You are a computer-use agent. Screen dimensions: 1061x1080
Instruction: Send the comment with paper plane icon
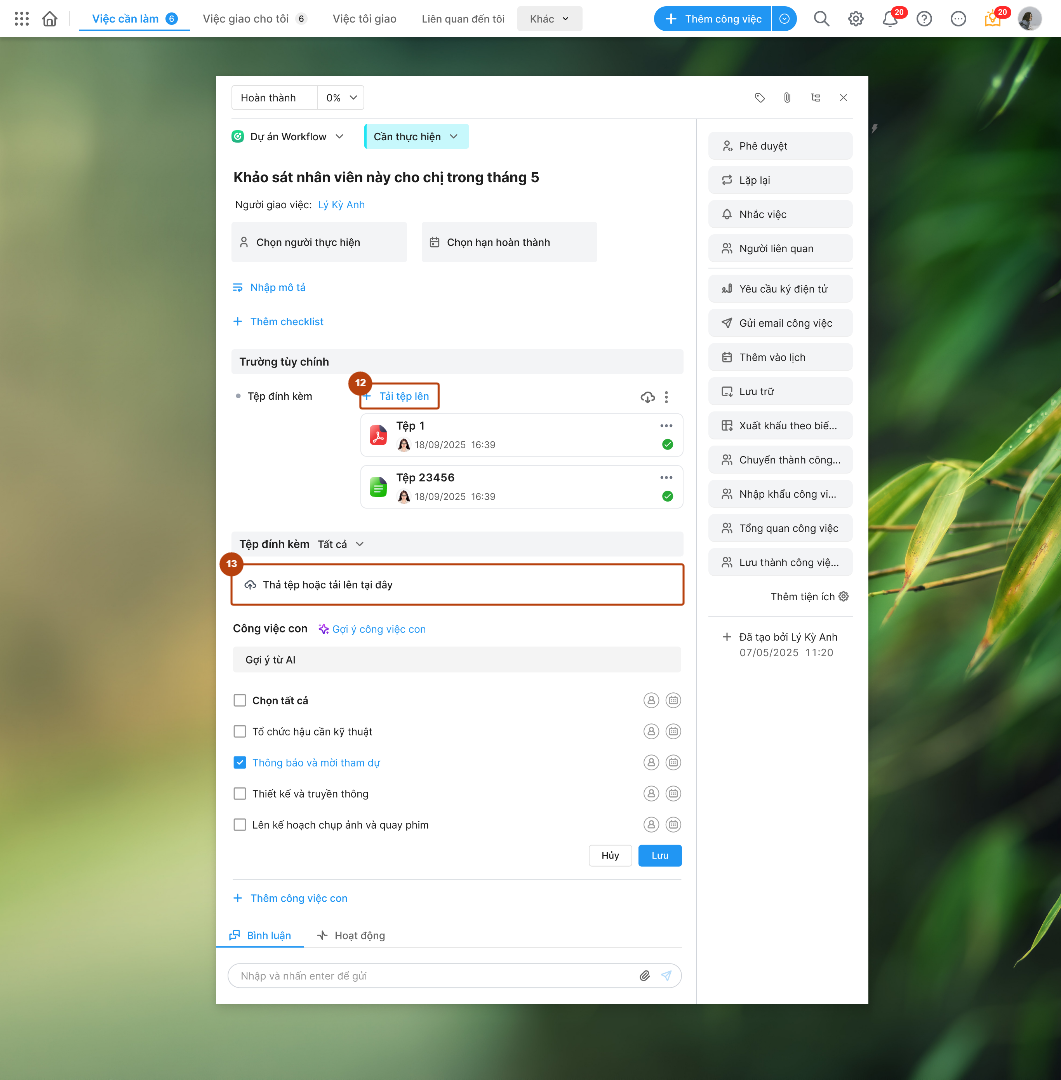(666, 975)
